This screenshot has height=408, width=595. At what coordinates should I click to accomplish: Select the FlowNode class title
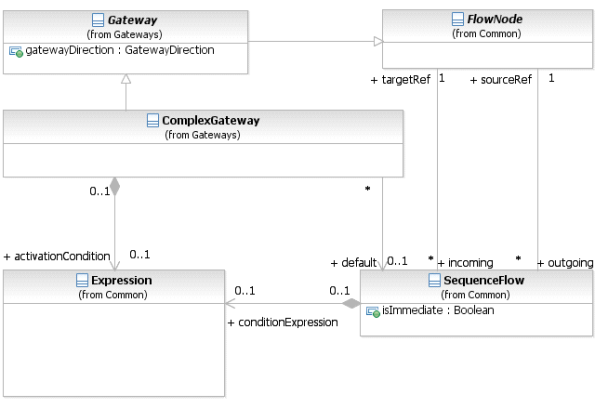pos(494,19)
